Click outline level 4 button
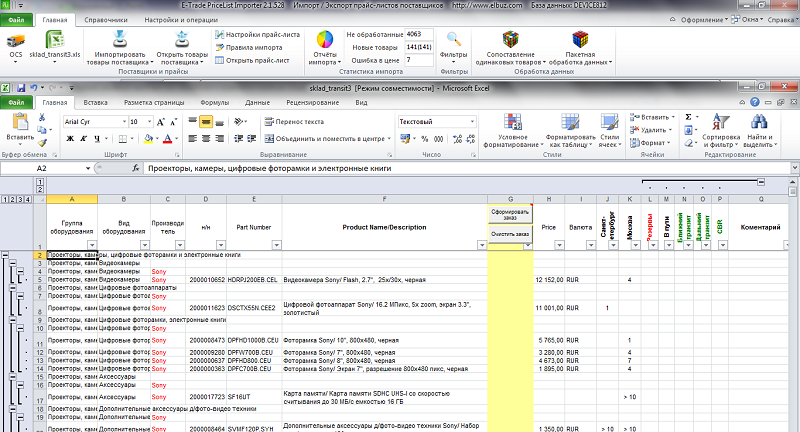The image size is (800, 432). [x=28, y=199]
